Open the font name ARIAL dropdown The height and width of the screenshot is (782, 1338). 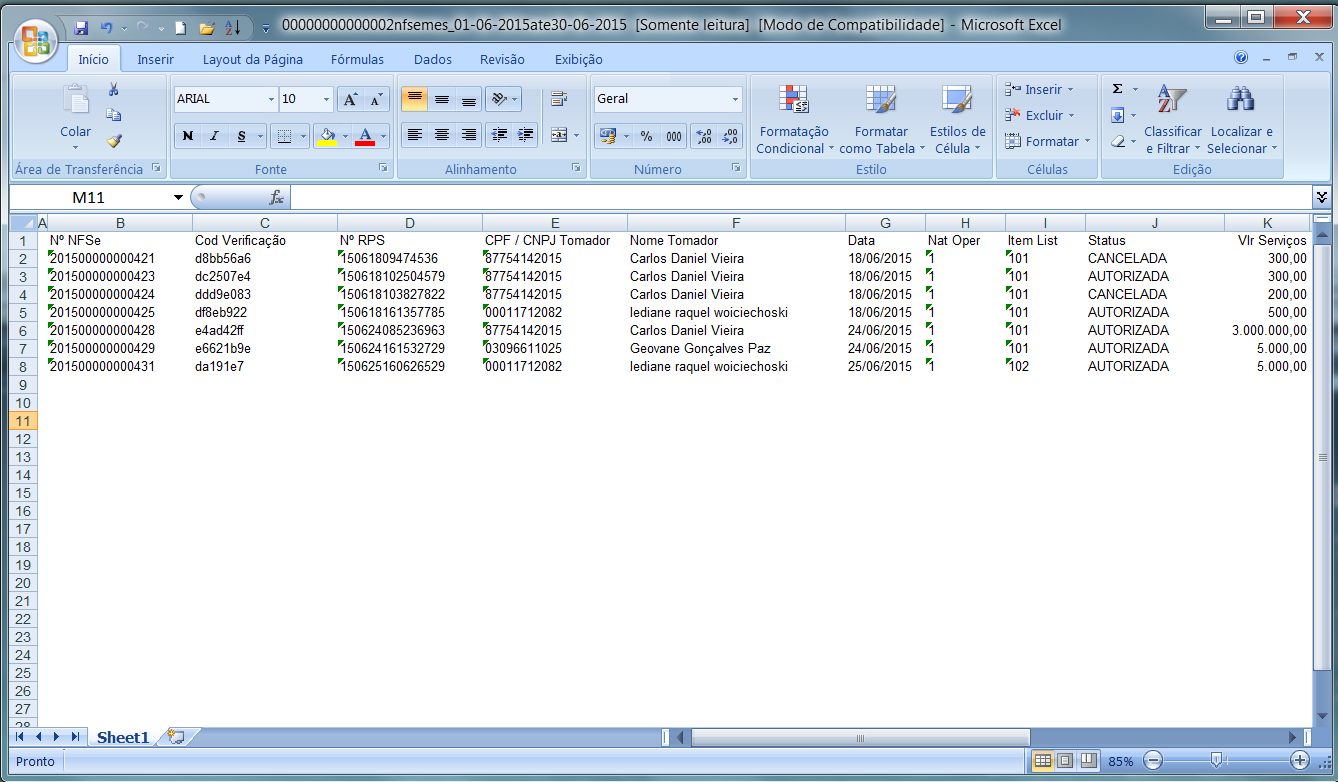(x=271, y=99)
